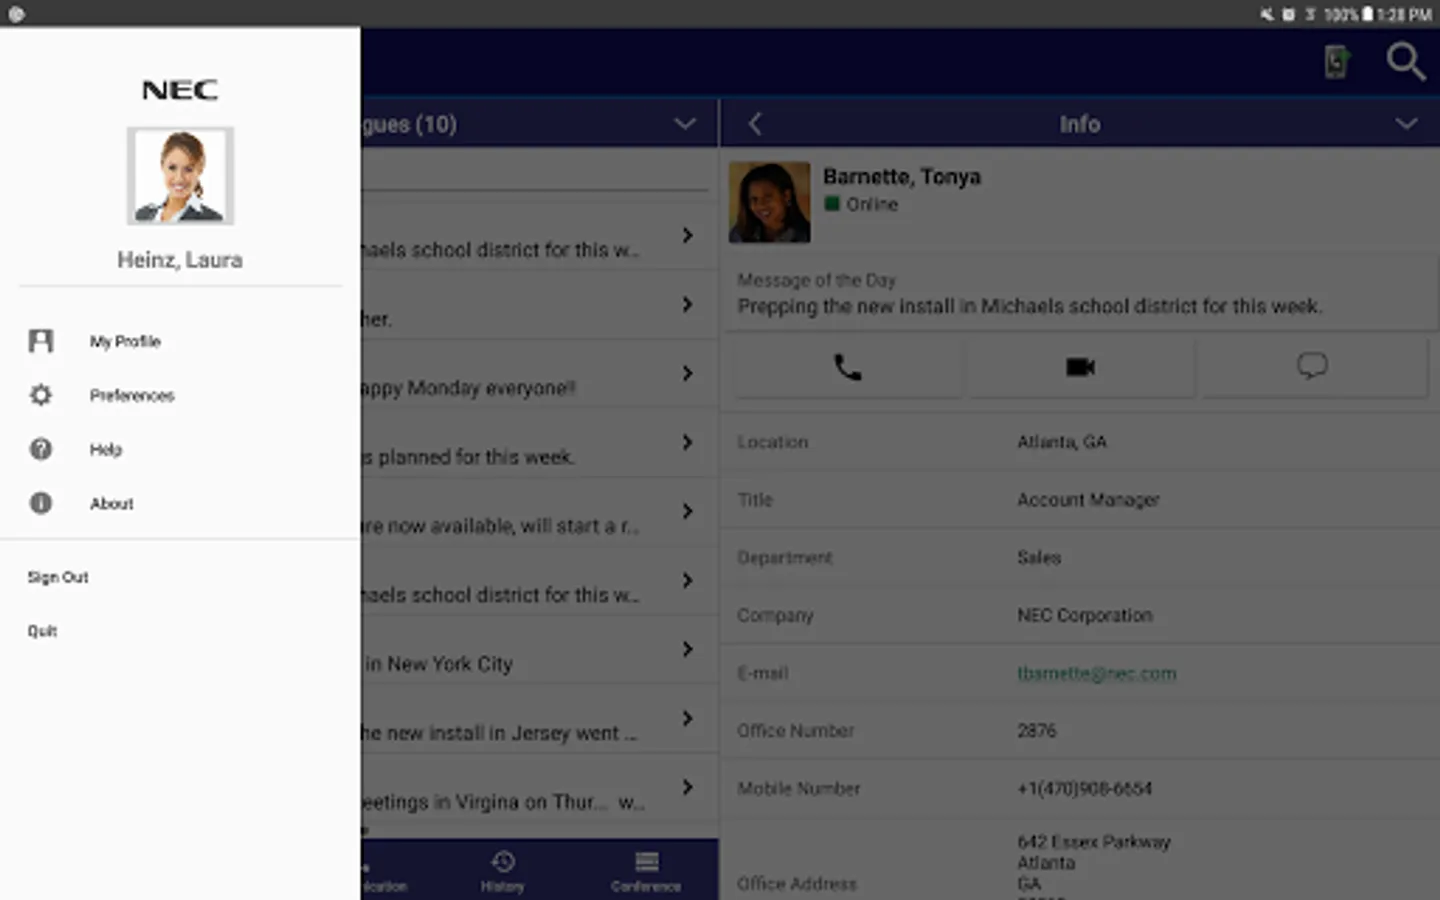Open the 's planned for this week.' row chevron
1440x900 pixels.
tap(687, 442)
